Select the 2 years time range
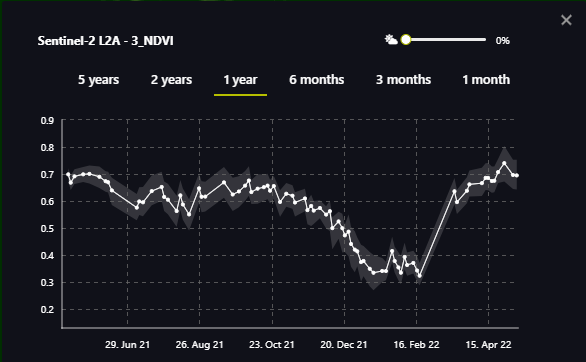This screenshot has width=586, height=362. (171, 80)
